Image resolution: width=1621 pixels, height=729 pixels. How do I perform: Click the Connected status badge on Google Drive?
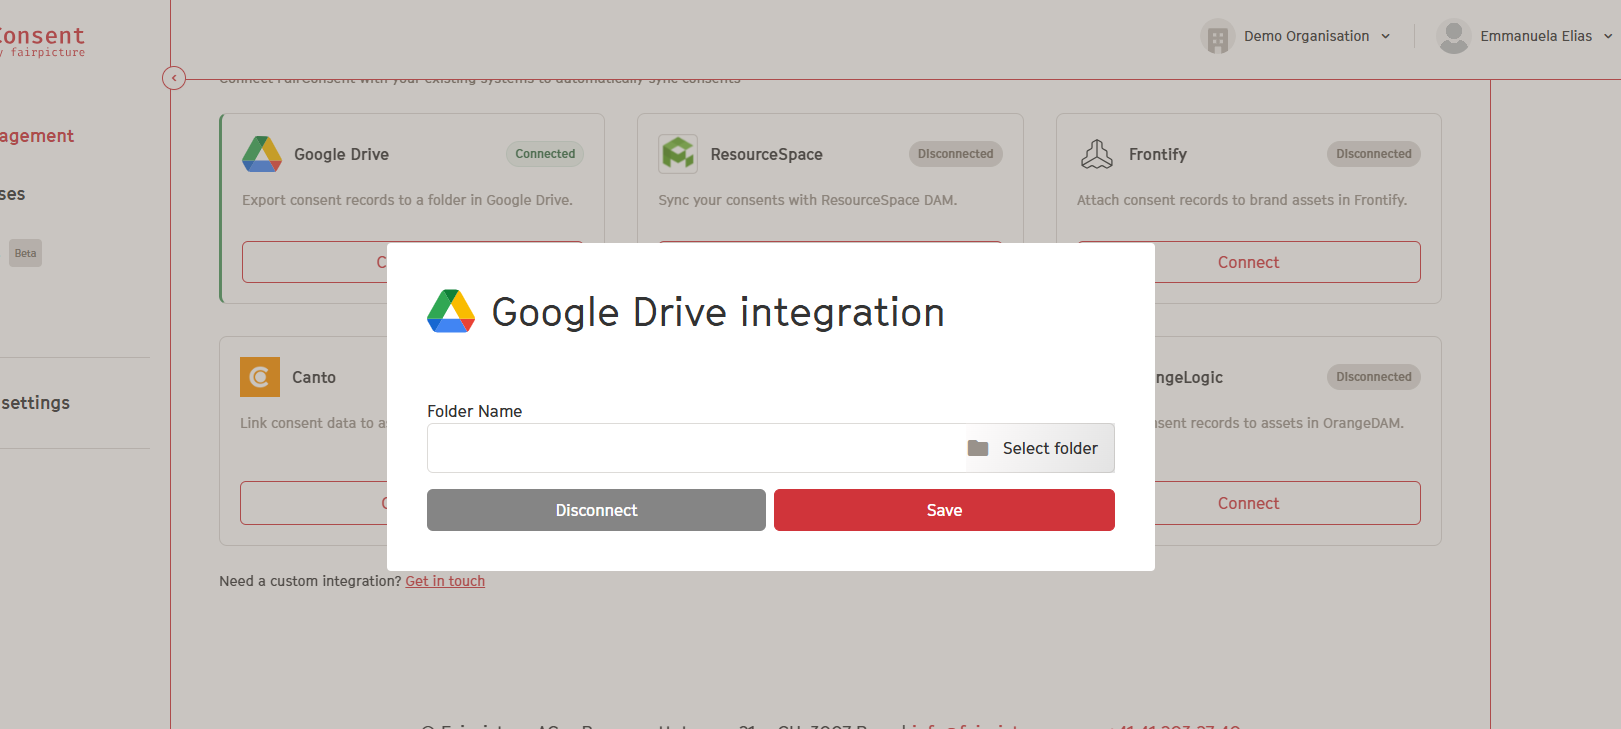coord(545,154)
